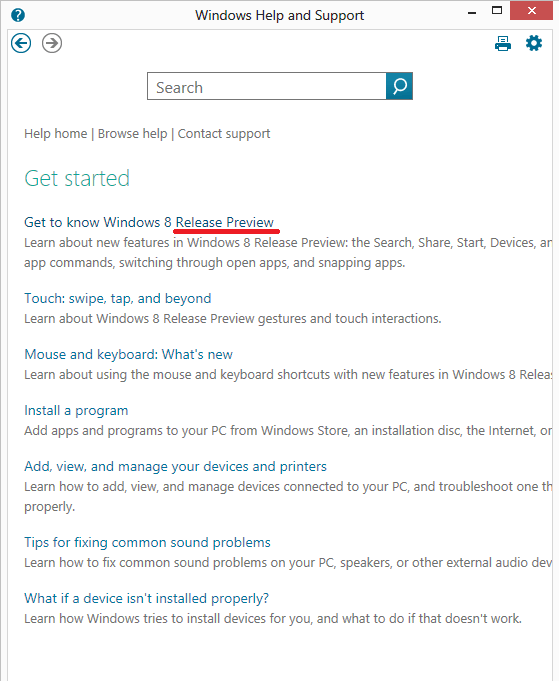The height and width of the screenshot is (681, 559).
Task: Open Add, view, and manage devices and printers
Action: 175,466
